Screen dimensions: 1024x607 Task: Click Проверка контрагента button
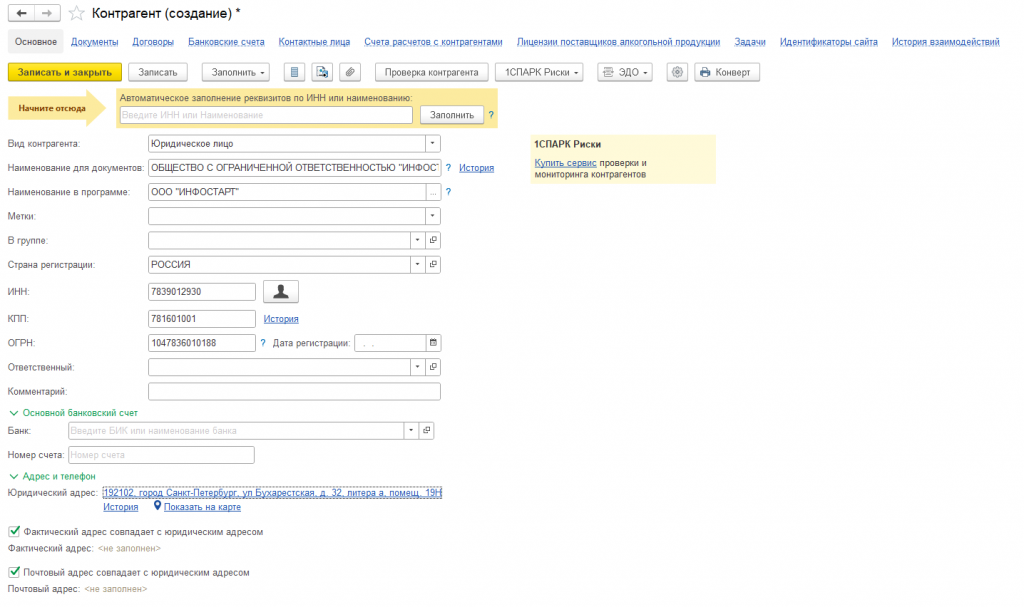(x=432, y=73)
